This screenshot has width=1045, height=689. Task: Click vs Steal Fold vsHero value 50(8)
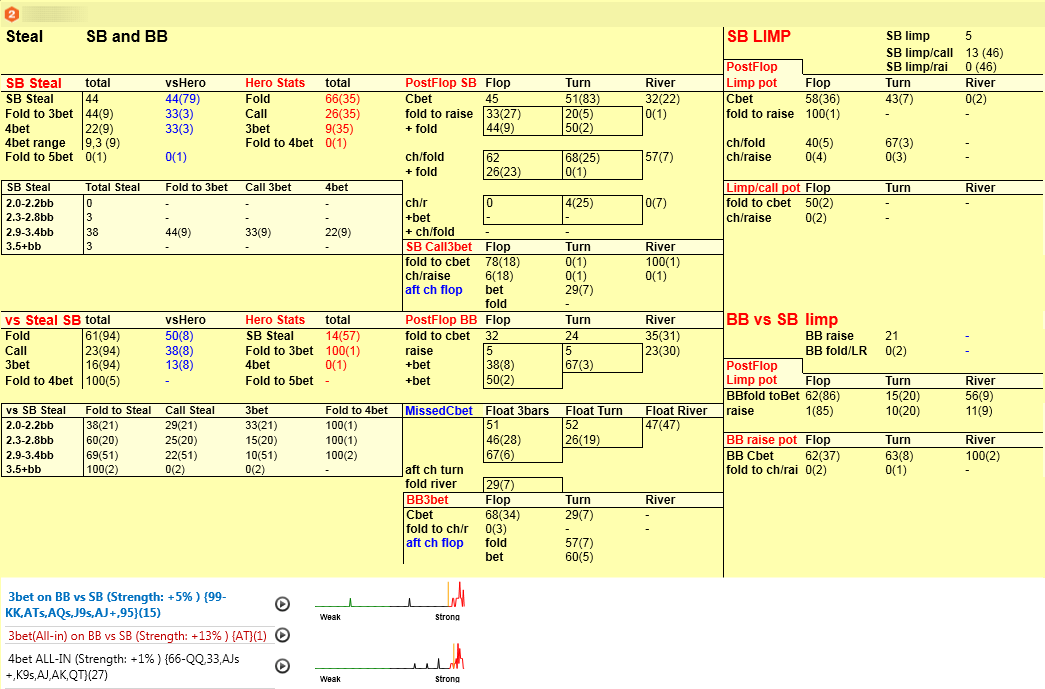179,336
